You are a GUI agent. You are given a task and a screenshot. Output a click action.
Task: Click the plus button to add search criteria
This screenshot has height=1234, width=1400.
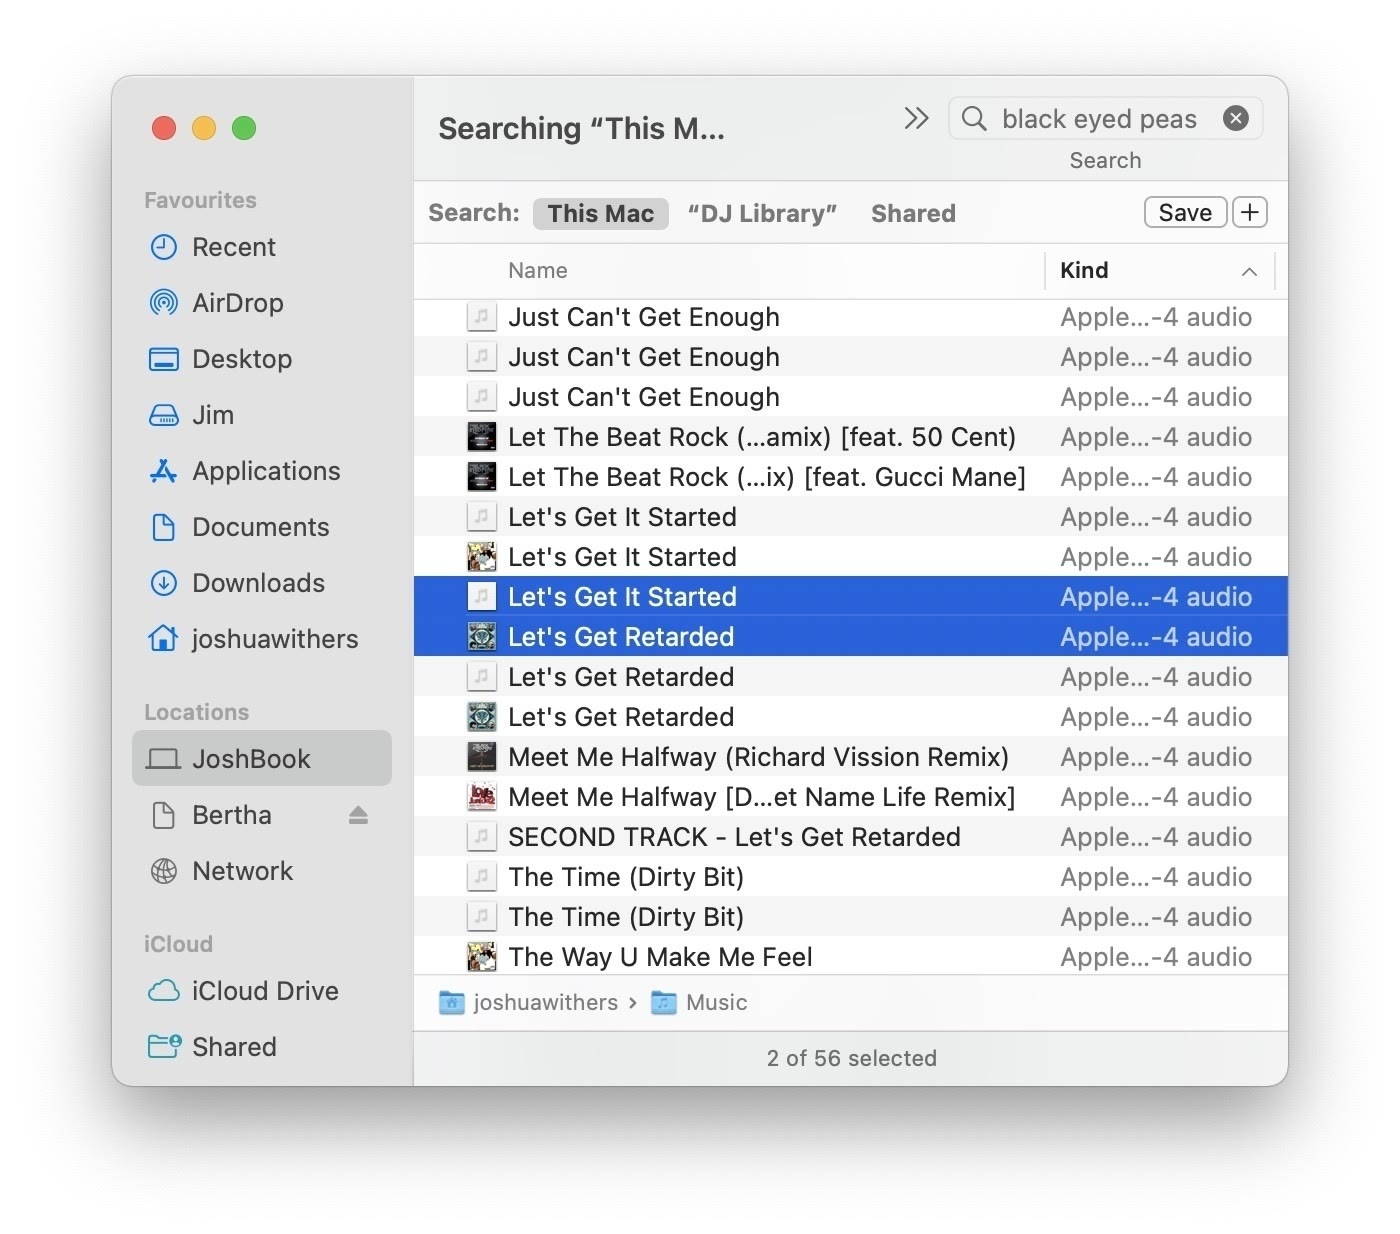click(1249, 213)
